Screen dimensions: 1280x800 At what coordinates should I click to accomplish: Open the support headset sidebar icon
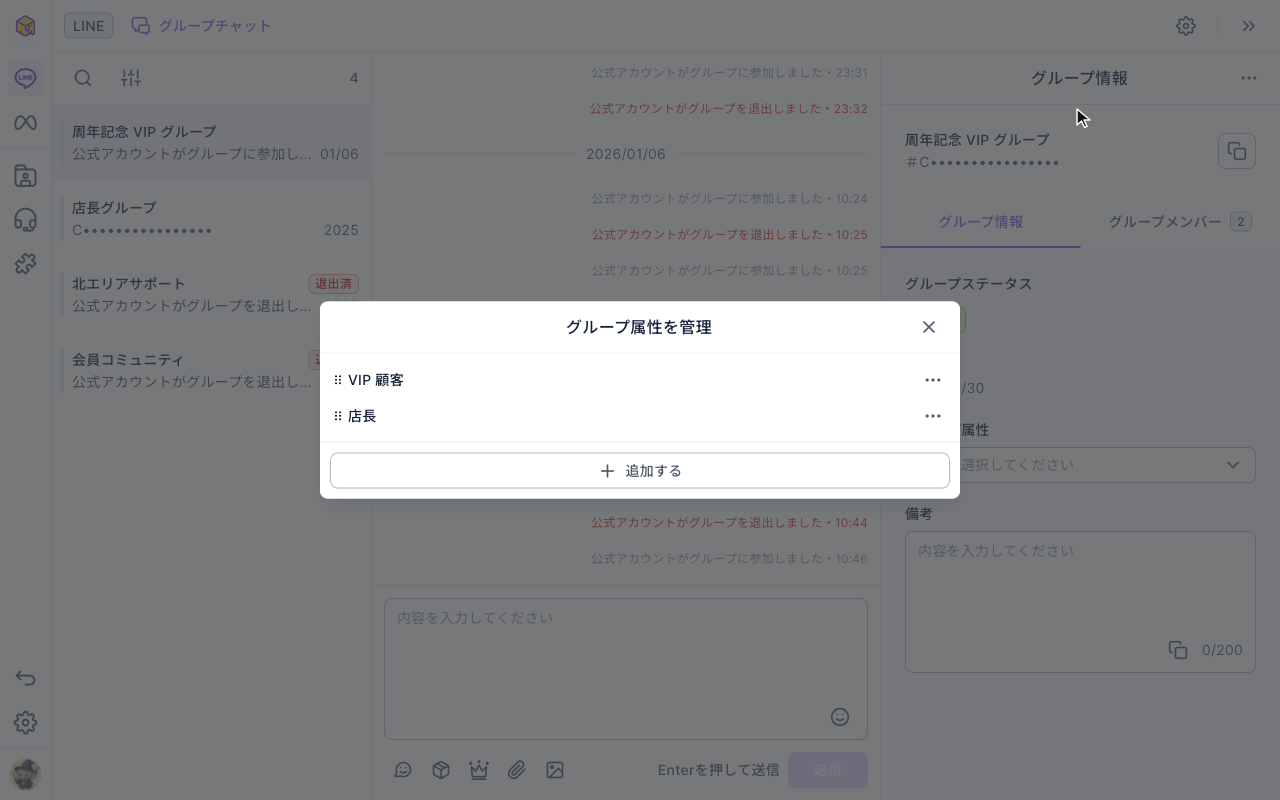tap(26, 220)
